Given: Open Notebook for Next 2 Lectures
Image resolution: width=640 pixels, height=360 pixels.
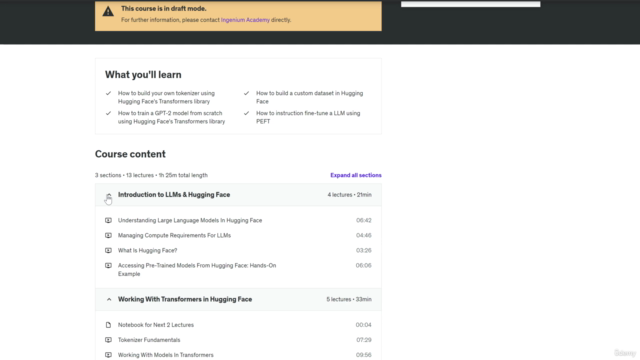Looking at the screenshot, I should [156, 325].
